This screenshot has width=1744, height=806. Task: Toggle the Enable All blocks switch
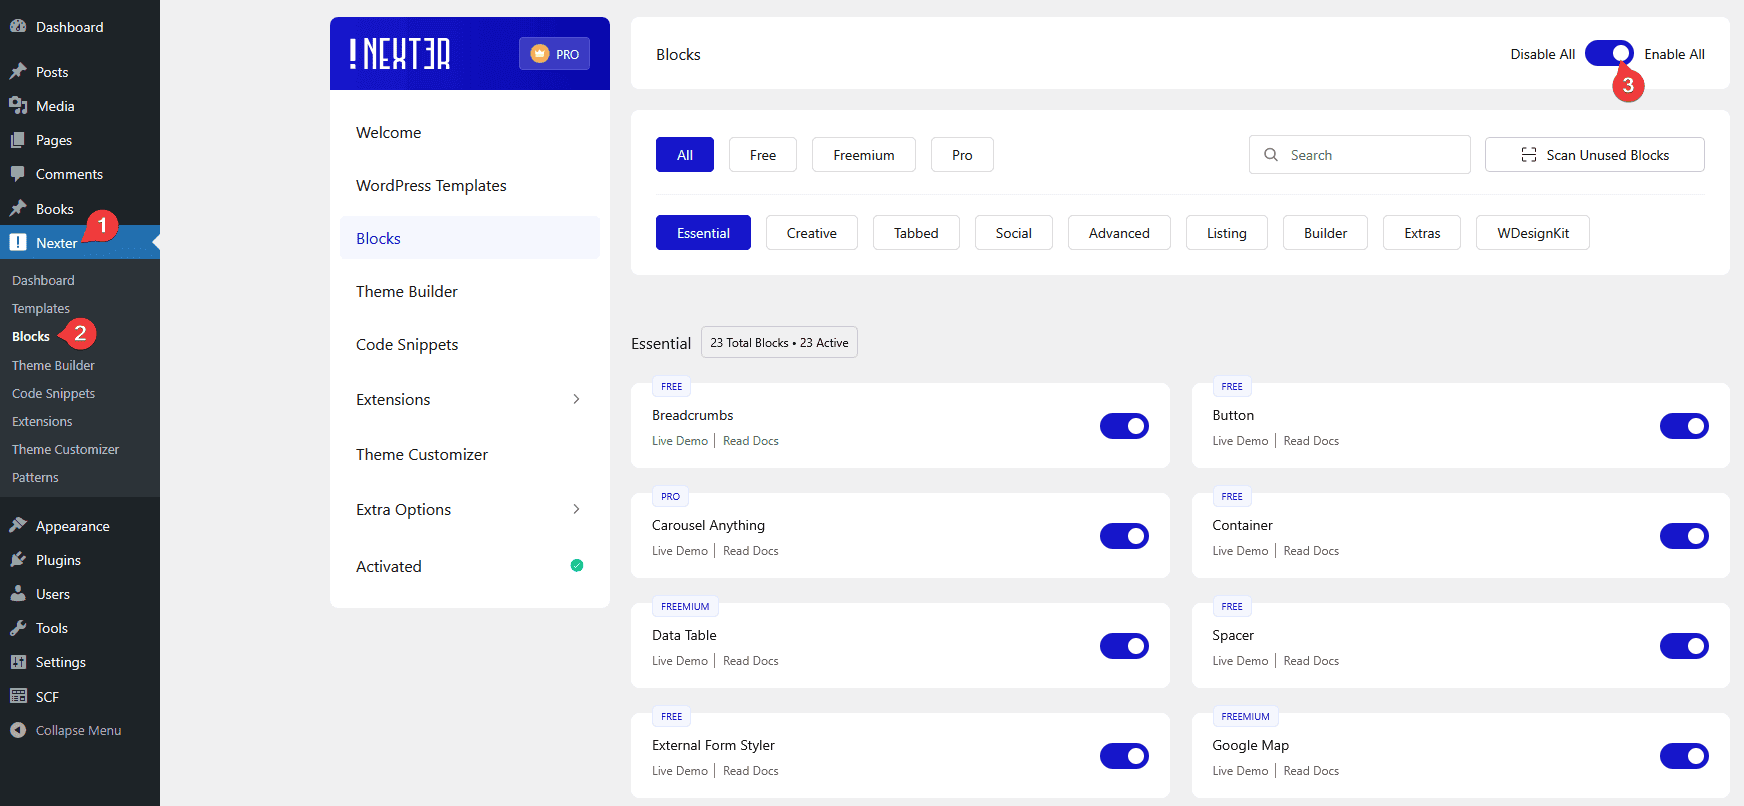point(1609,54)
